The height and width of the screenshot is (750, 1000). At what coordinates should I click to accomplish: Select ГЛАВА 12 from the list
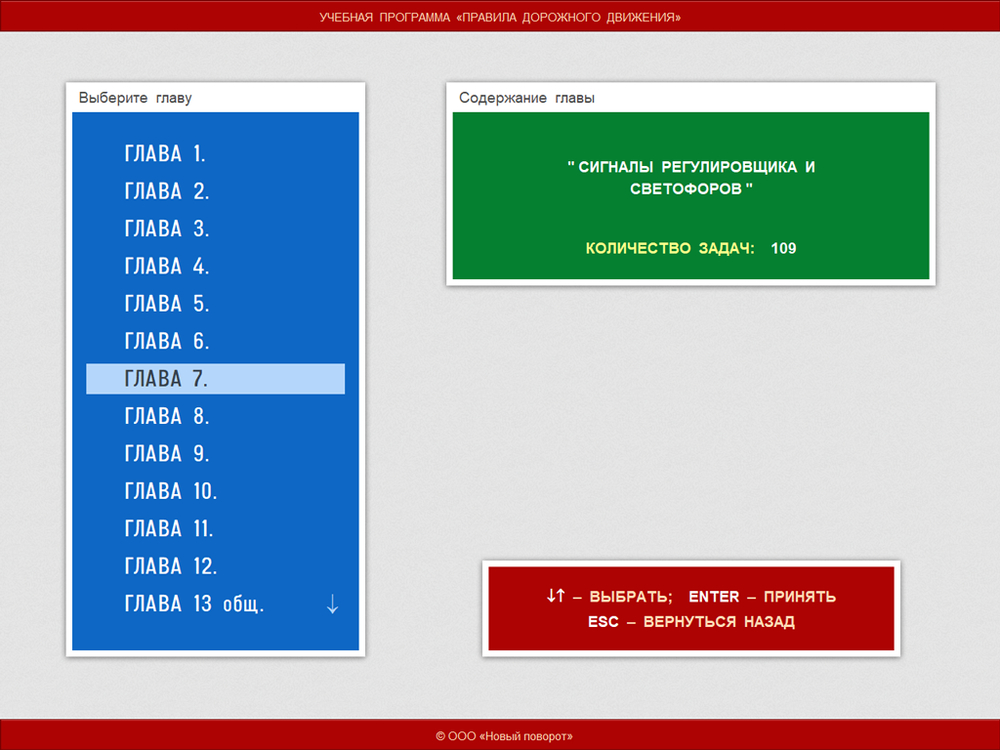pos(171,566)
